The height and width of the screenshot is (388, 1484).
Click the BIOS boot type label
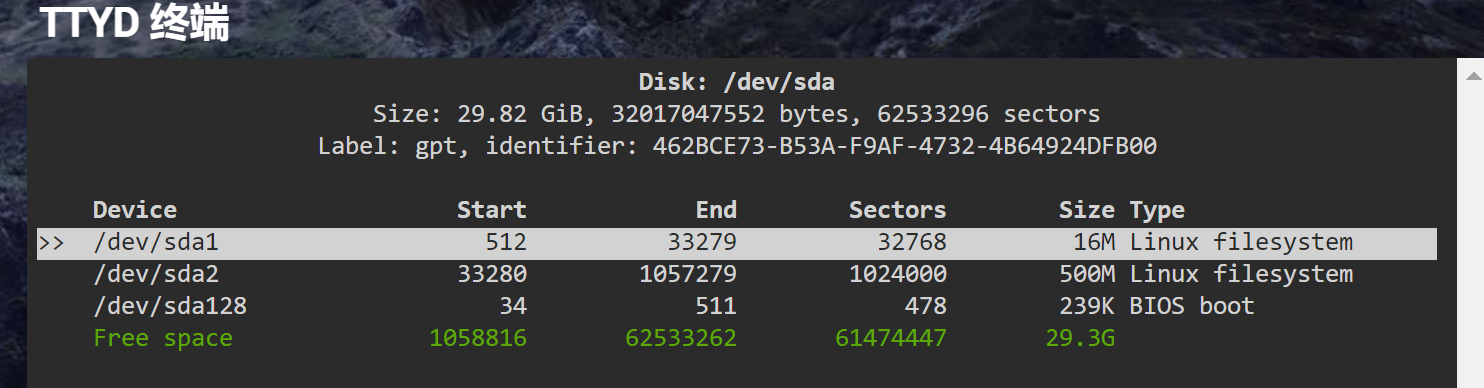click(x=1192, y=306)
